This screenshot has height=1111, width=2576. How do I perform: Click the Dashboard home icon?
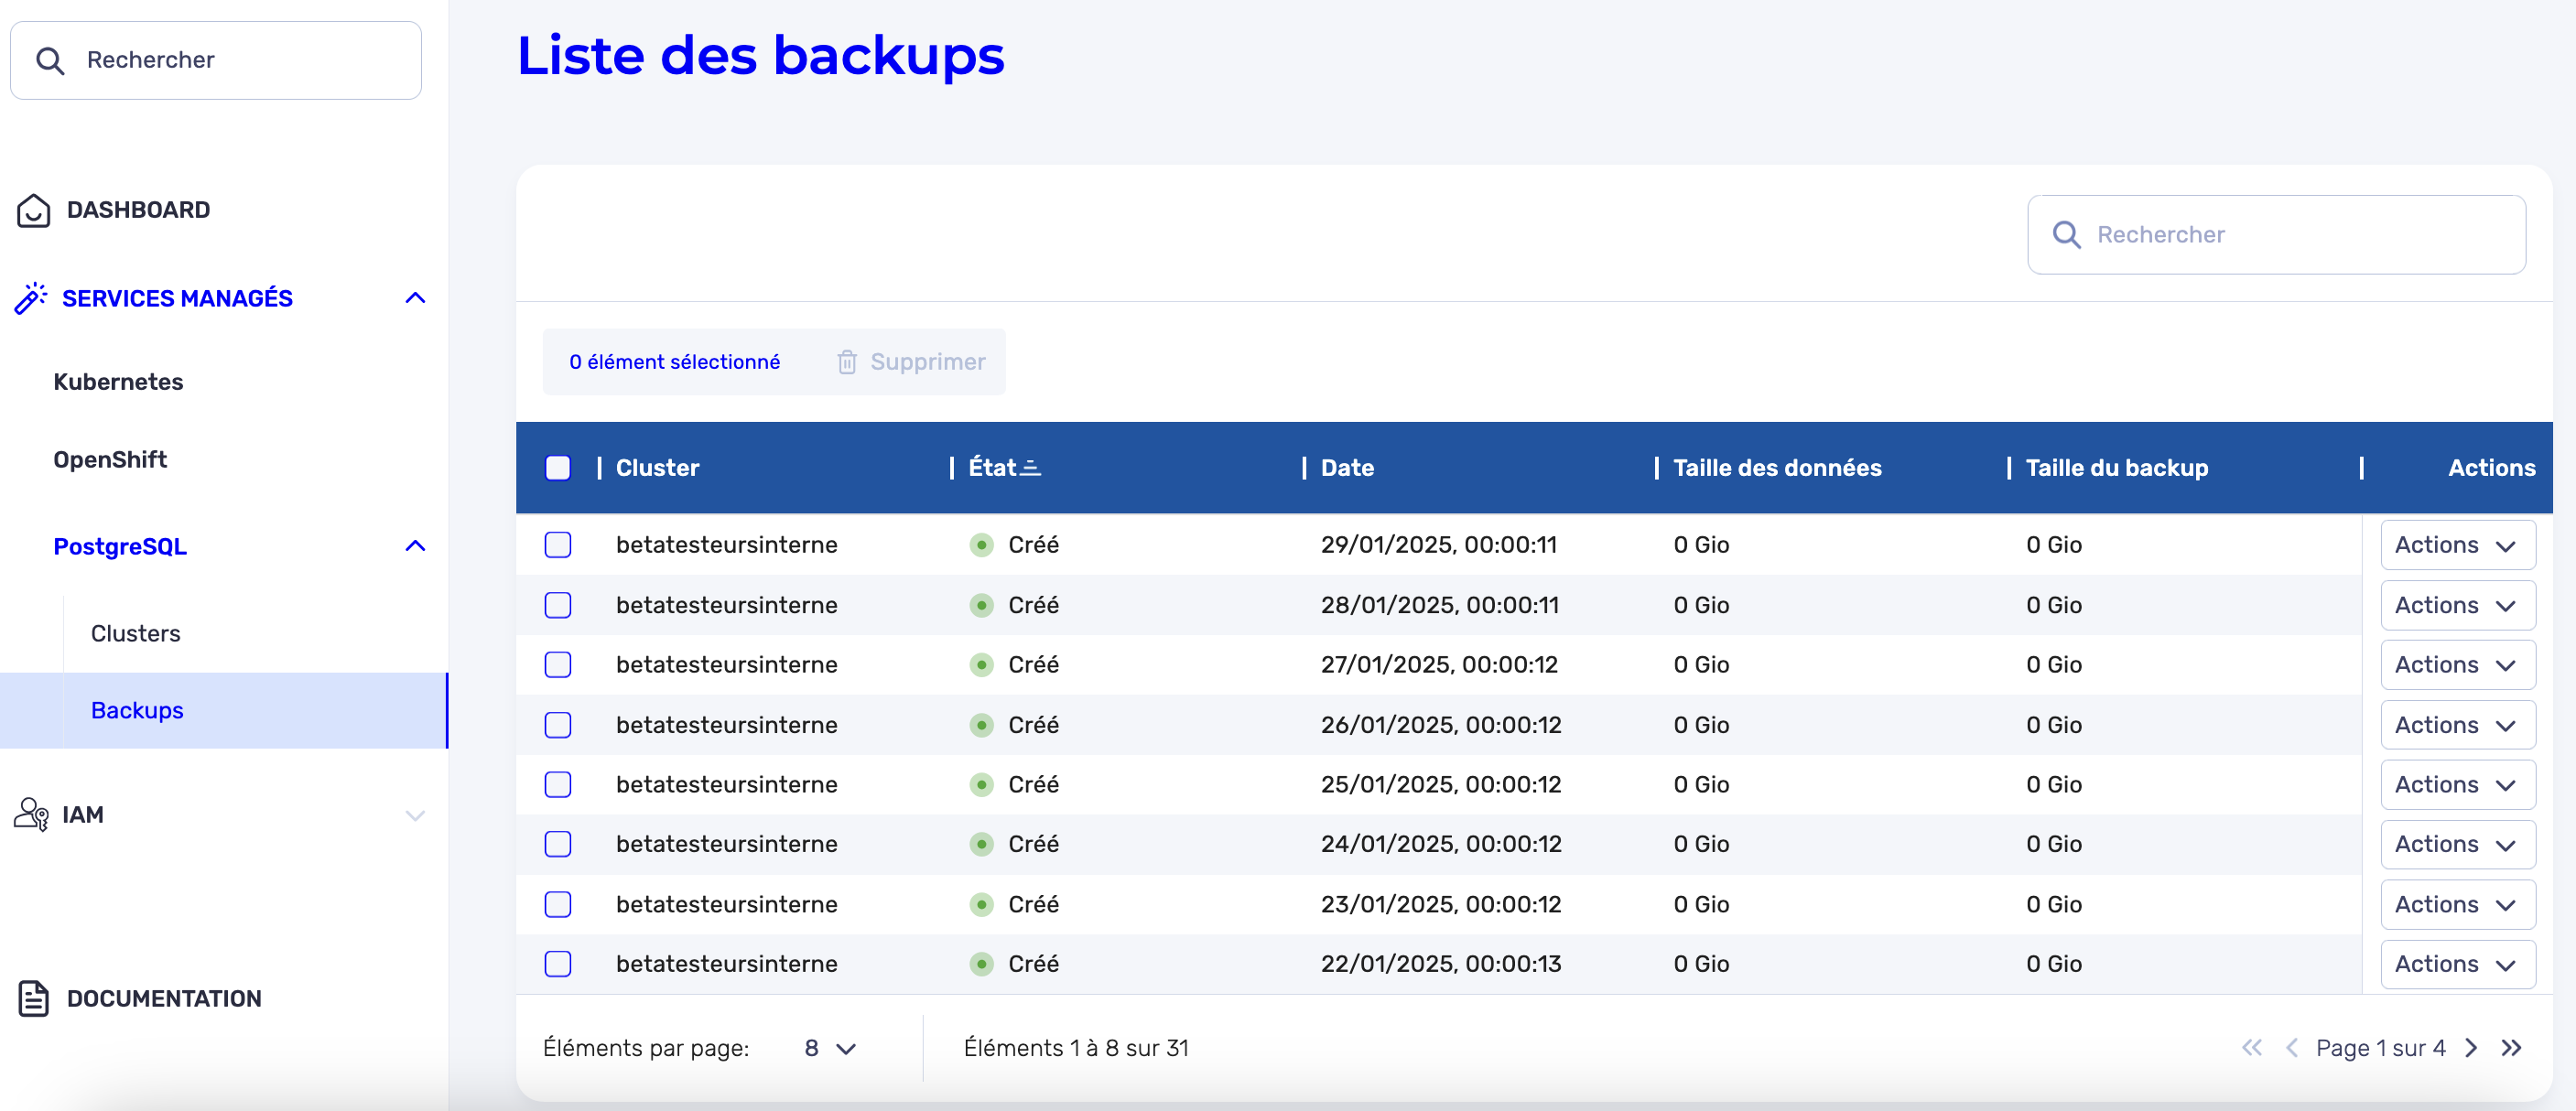click(35, 209)
